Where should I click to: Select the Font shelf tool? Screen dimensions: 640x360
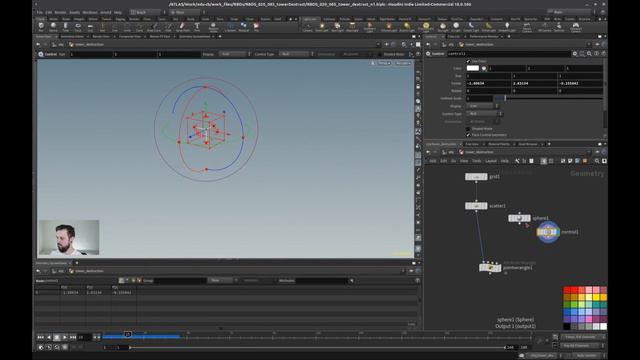coord(197,27)
